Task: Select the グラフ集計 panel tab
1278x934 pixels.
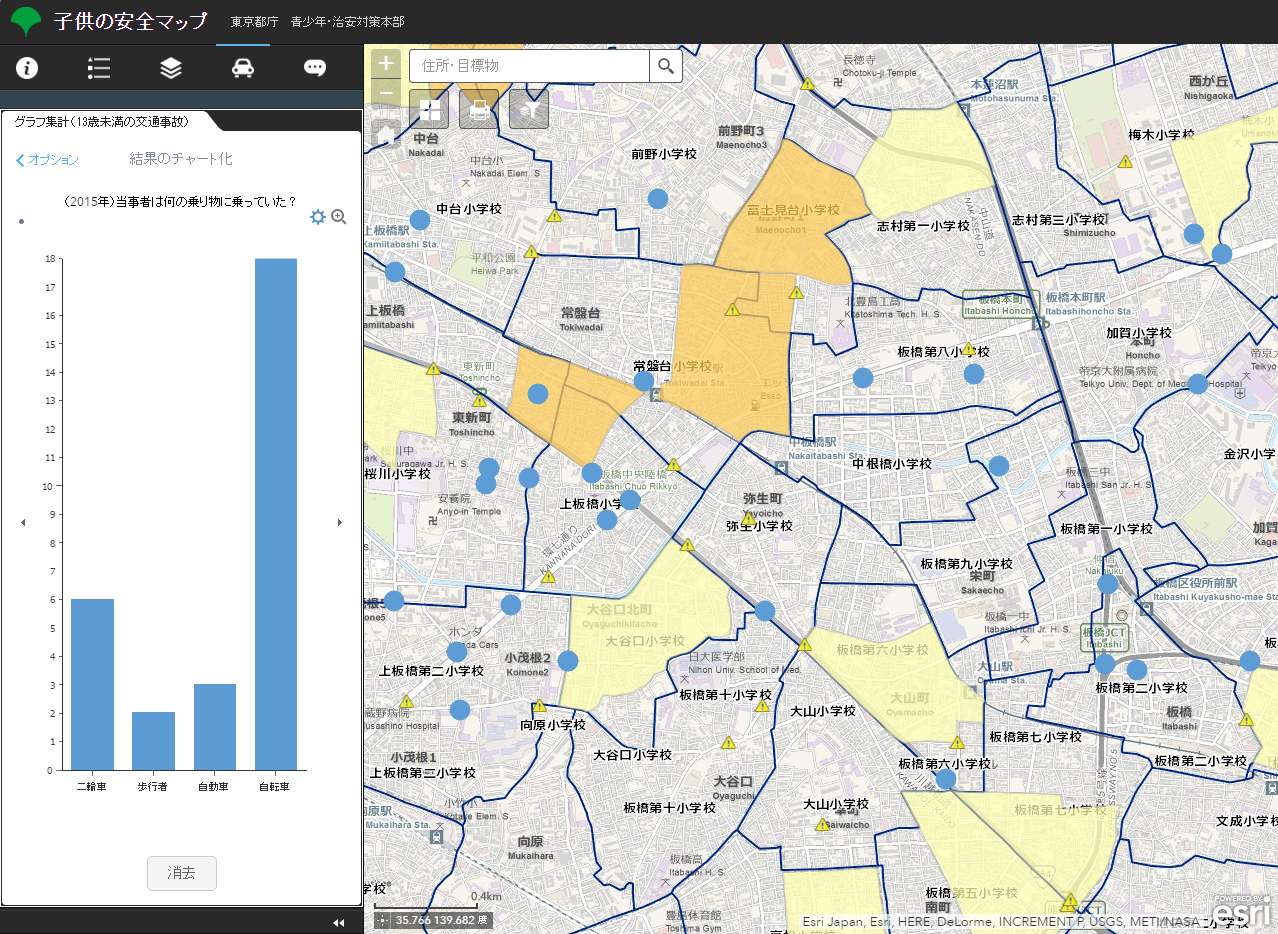Action: [x=102, y=121]
